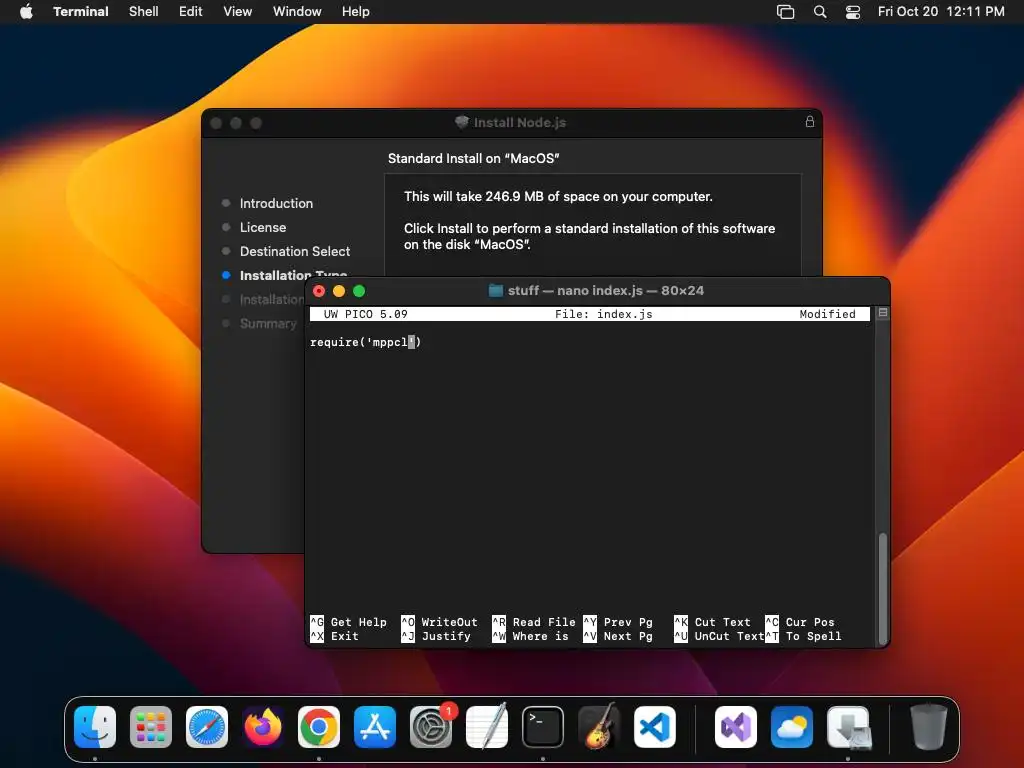Click the ^X Exit shortcut
Image resolution: width=1024 pixels, height=768 pixels.
pos(334,636)
